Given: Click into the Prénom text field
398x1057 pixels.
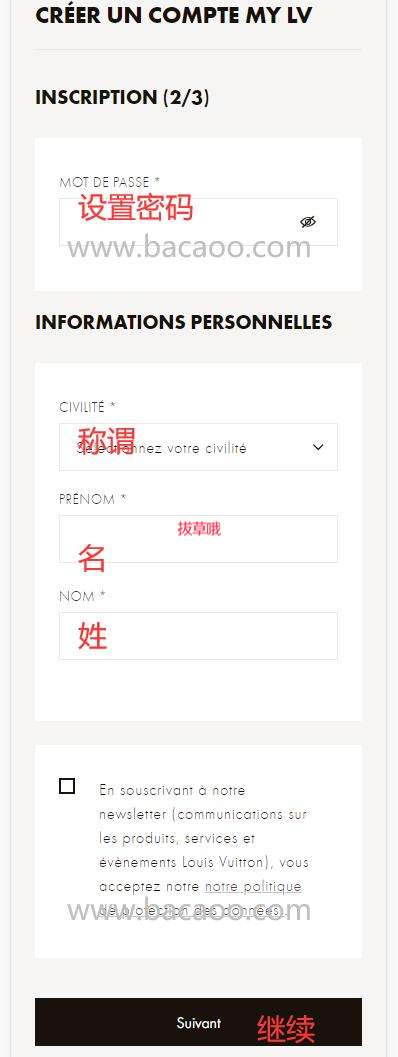Looking at the screenshot, I should click(x=198, y=539).
